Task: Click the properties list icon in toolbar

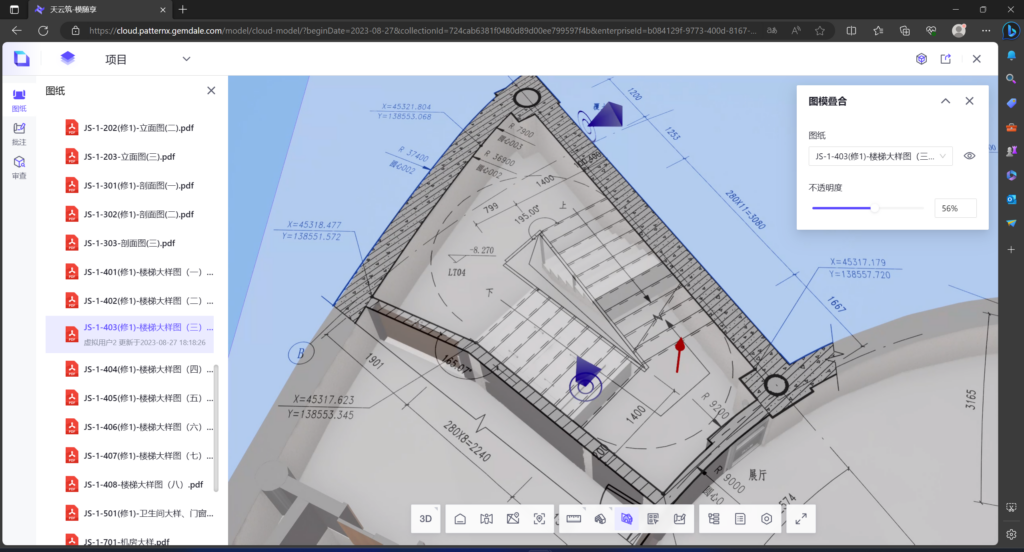Action: (740, 519)
